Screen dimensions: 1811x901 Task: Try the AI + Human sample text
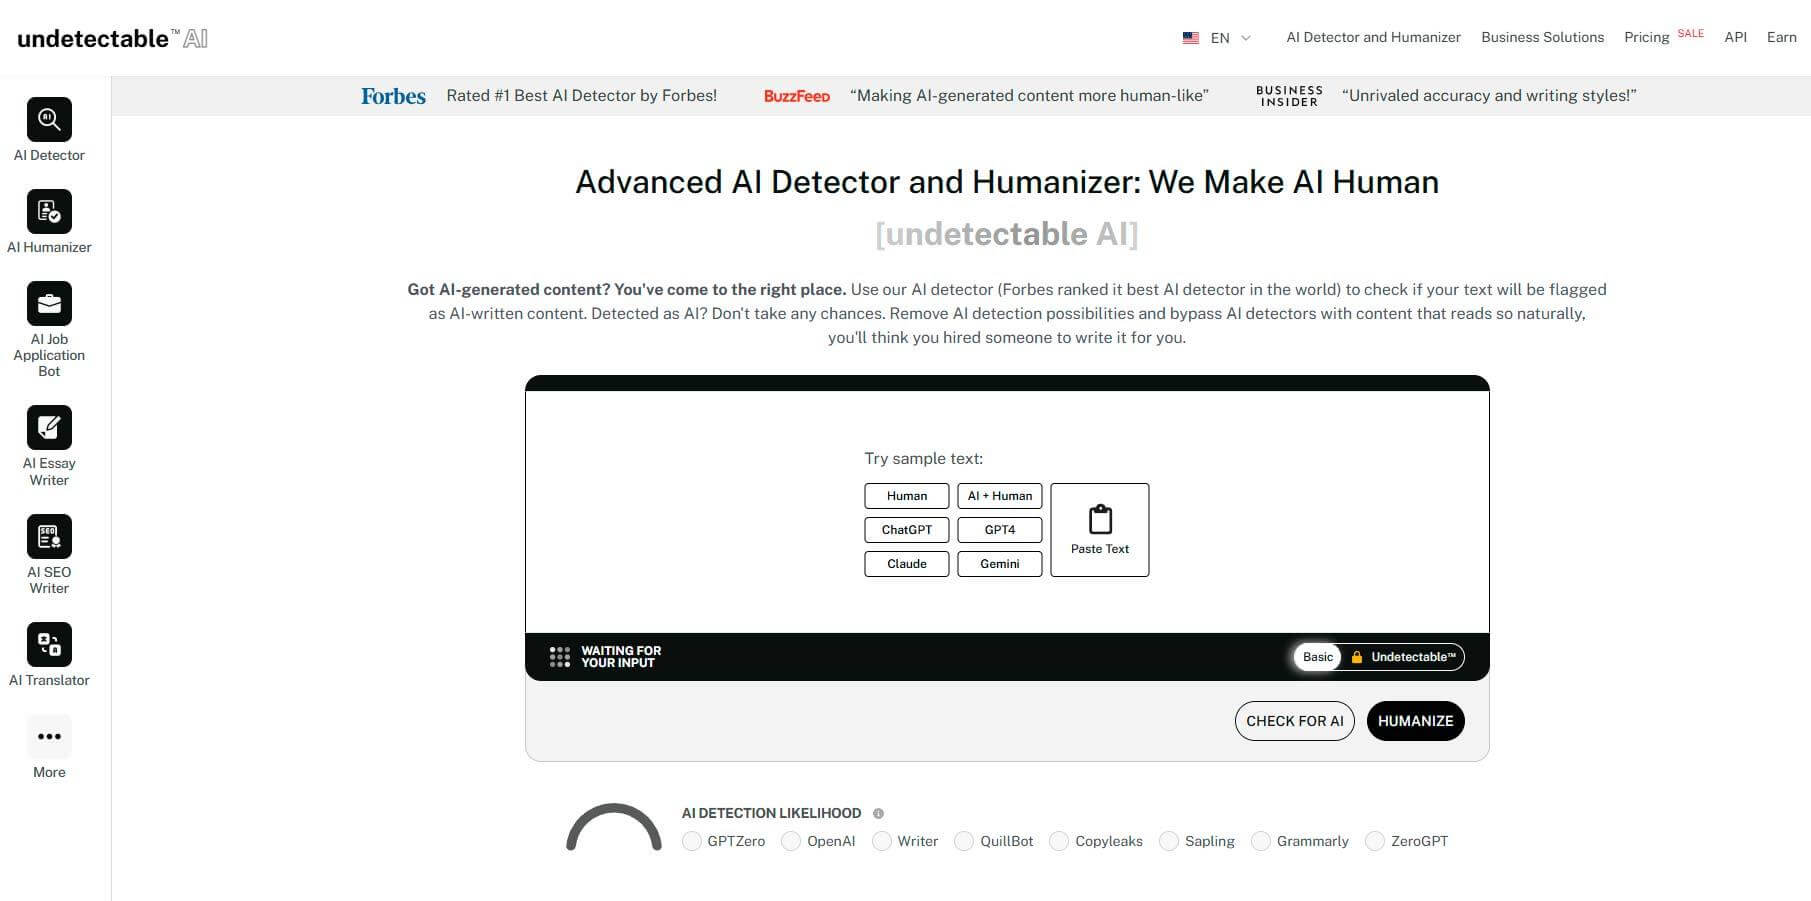click(1000, 496)
